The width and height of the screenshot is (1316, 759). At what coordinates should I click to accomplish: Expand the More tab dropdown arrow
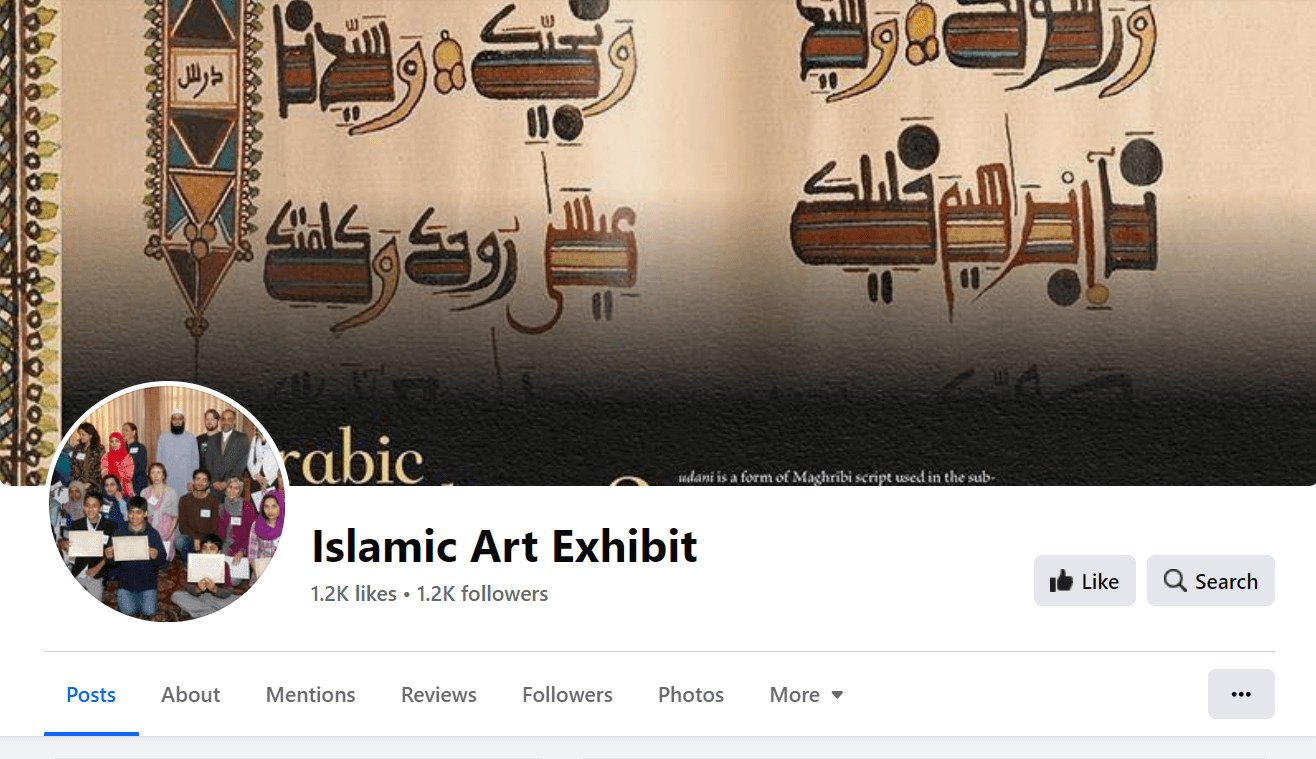click(x=837, y=695)
